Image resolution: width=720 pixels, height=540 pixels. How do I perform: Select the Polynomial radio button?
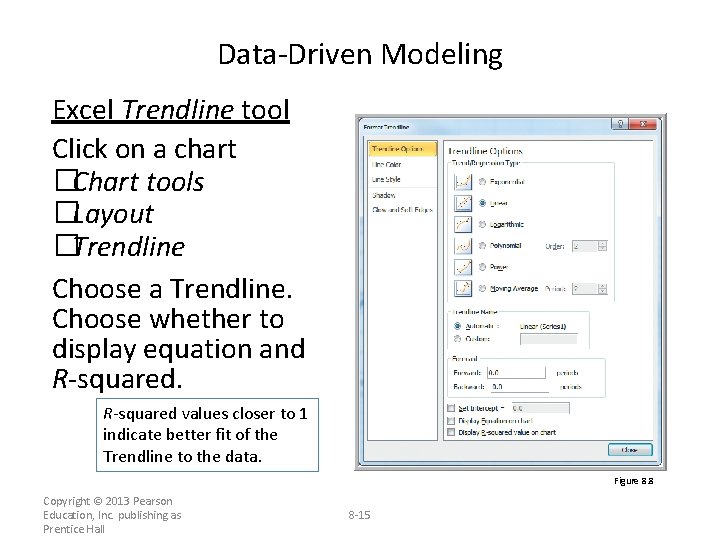click(482, 246)
